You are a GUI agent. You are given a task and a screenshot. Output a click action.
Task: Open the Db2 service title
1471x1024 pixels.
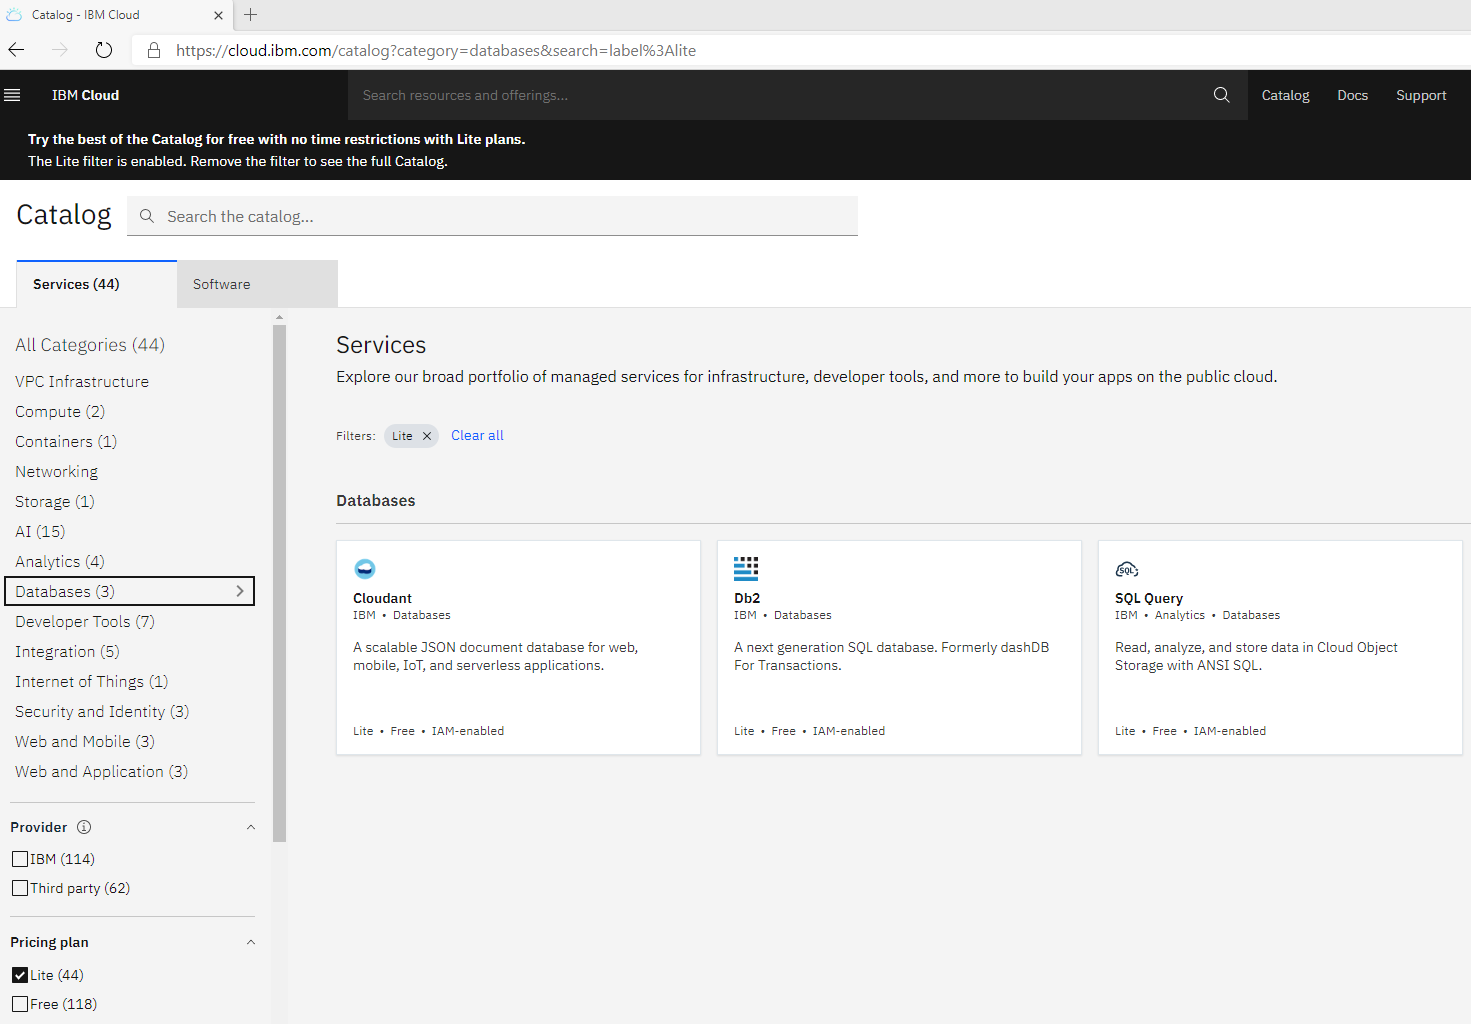tap(747, 598)
